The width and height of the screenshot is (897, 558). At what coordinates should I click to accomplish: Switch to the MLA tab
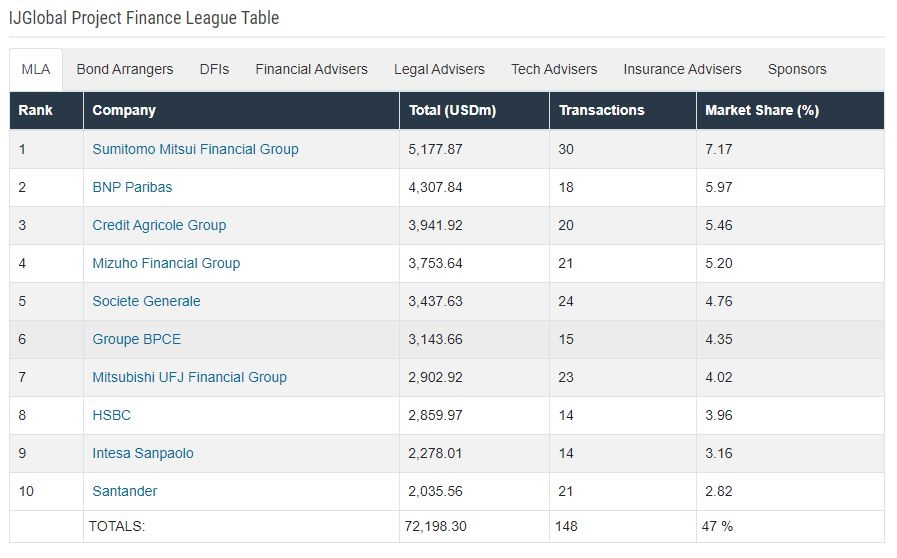coord(35,69)
